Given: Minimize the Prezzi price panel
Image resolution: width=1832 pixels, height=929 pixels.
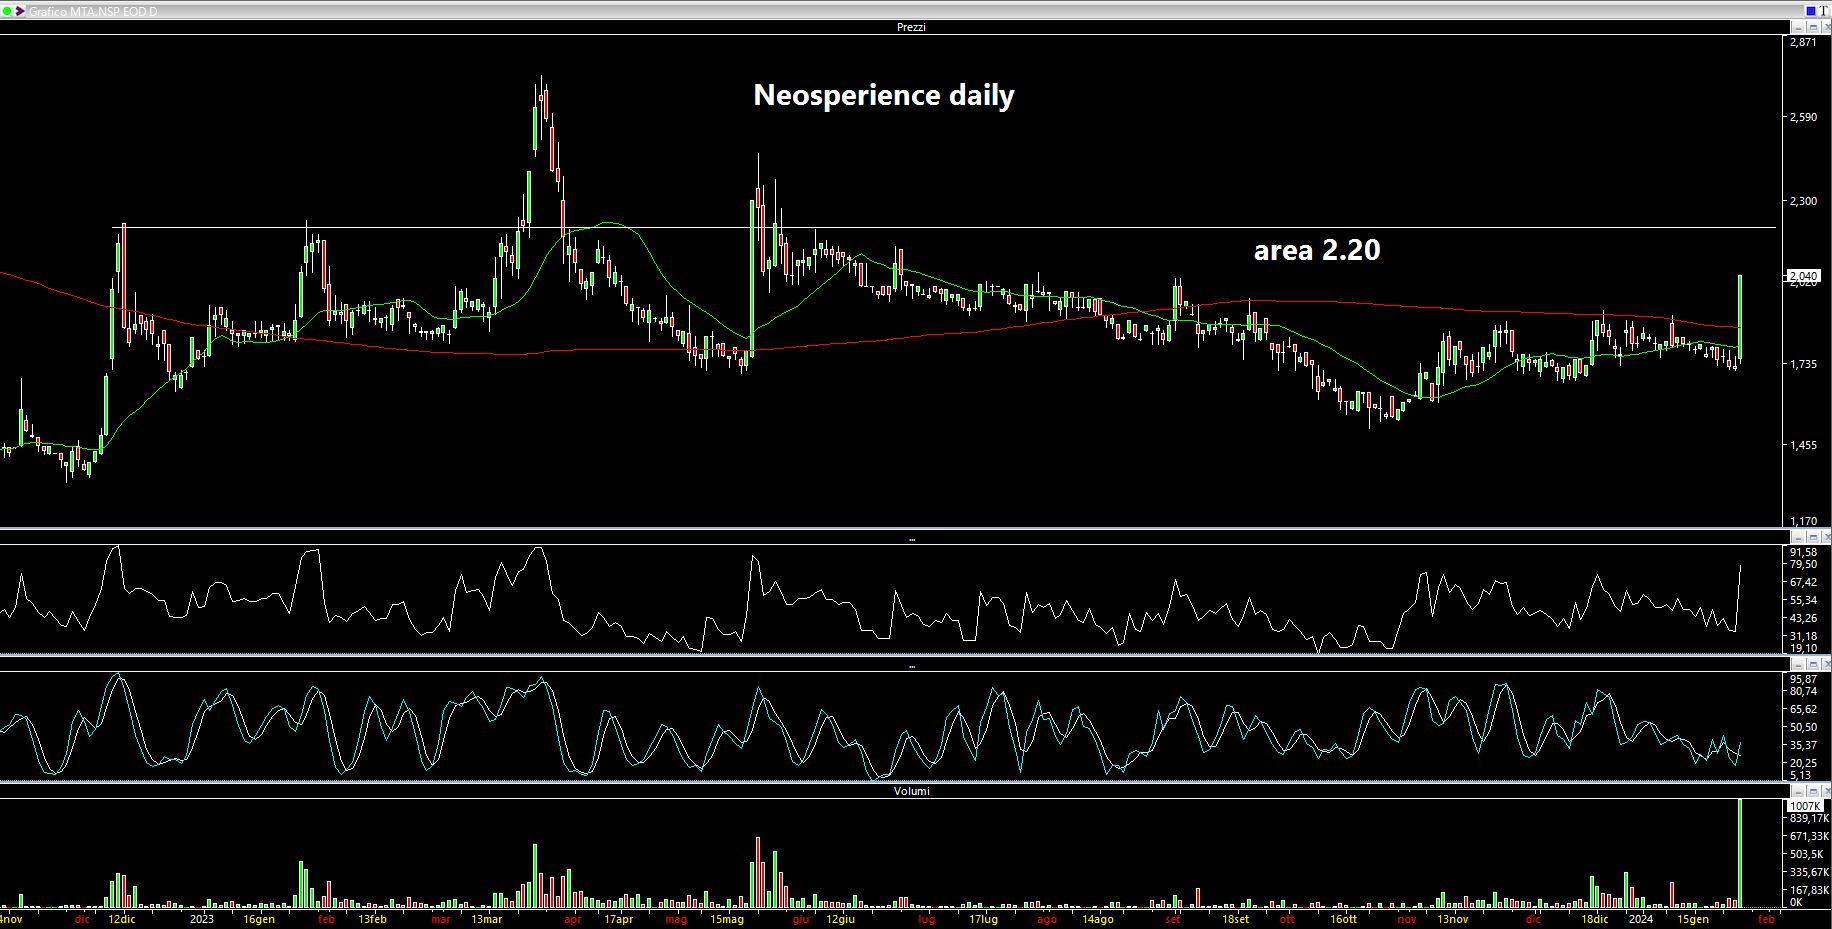Looking at the screenshot, I should [x=1799, y=27].
